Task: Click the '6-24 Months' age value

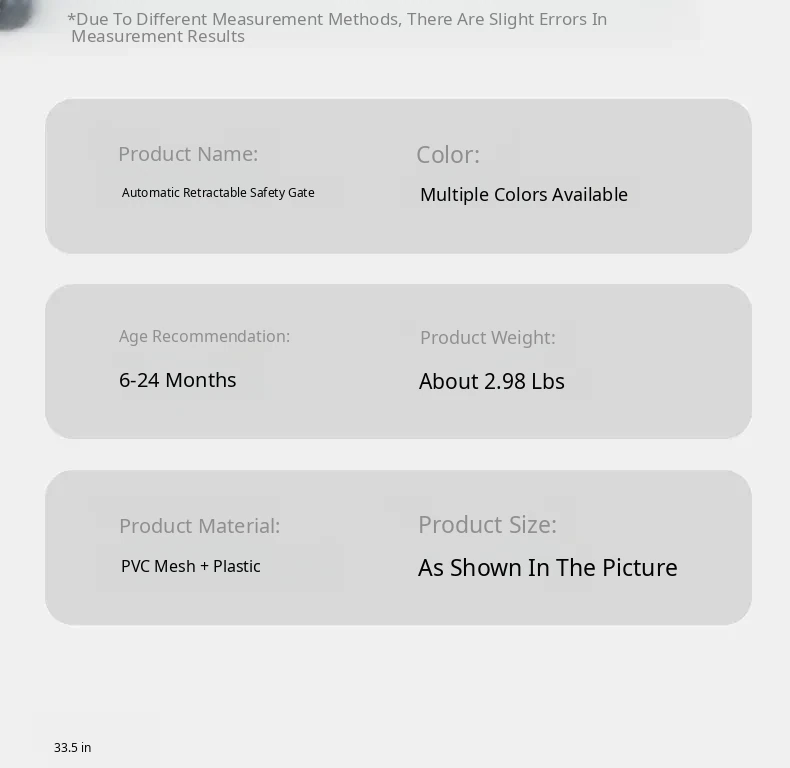Action: [x=178, y=380]
